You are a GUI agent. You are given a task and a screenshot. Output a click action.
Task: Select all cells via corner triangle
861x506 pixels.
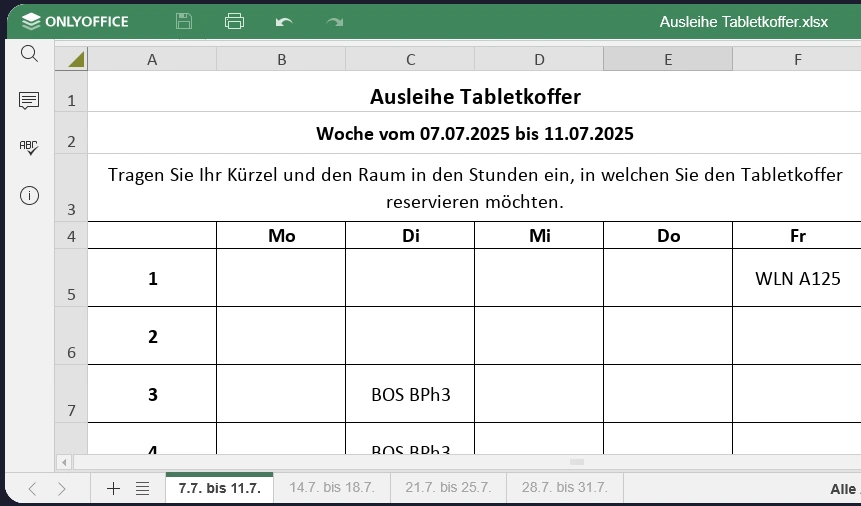(76, 60)
